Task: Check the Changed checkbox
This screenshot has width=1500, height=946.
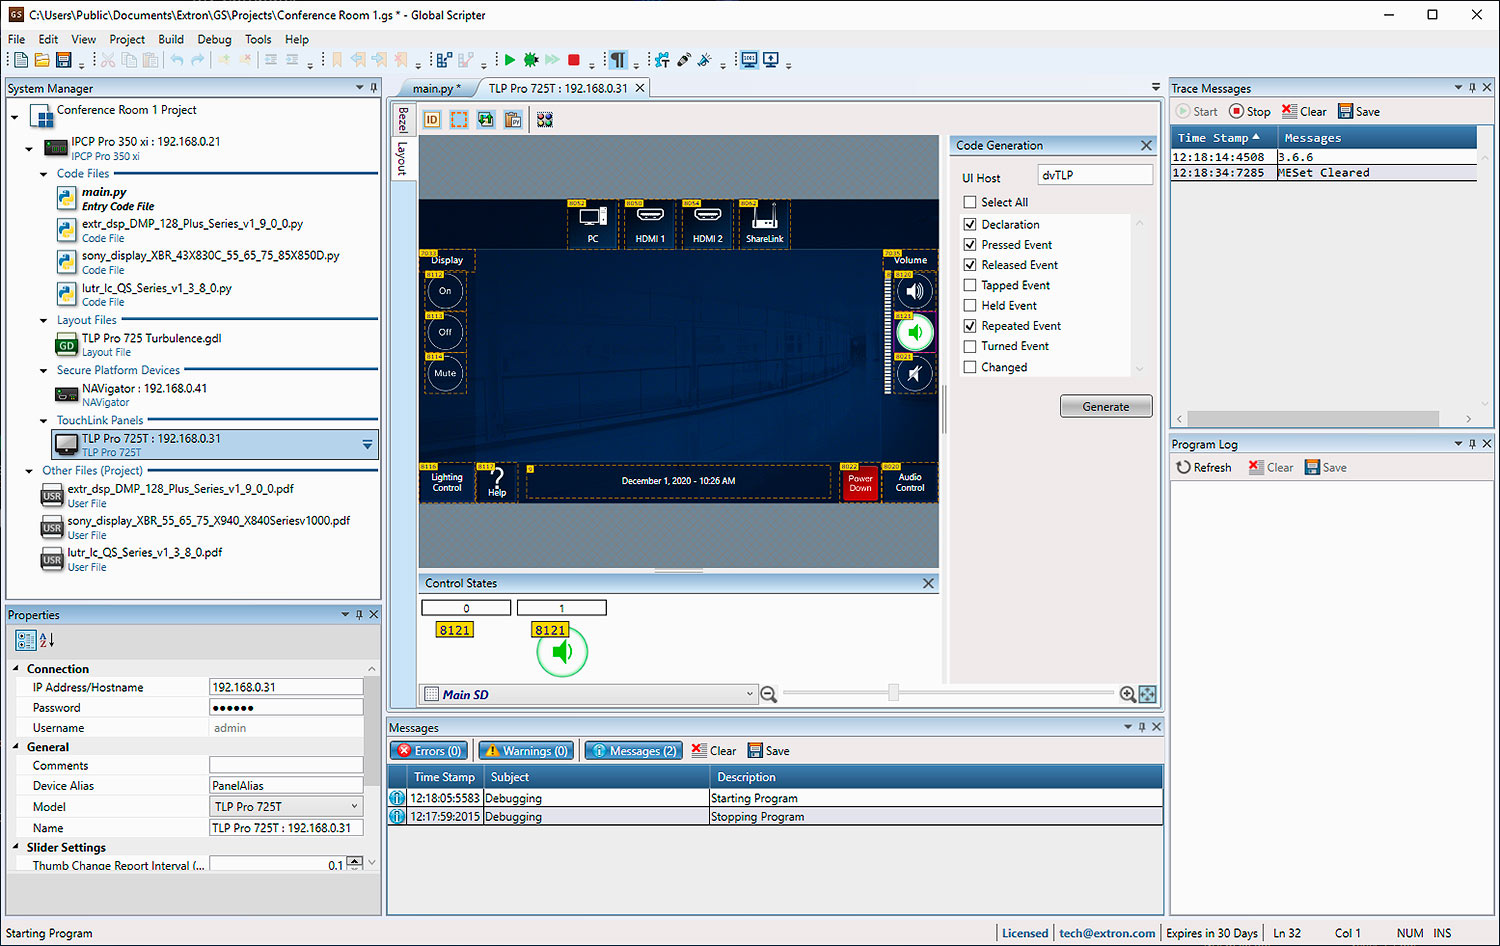Action: (970, 367)
